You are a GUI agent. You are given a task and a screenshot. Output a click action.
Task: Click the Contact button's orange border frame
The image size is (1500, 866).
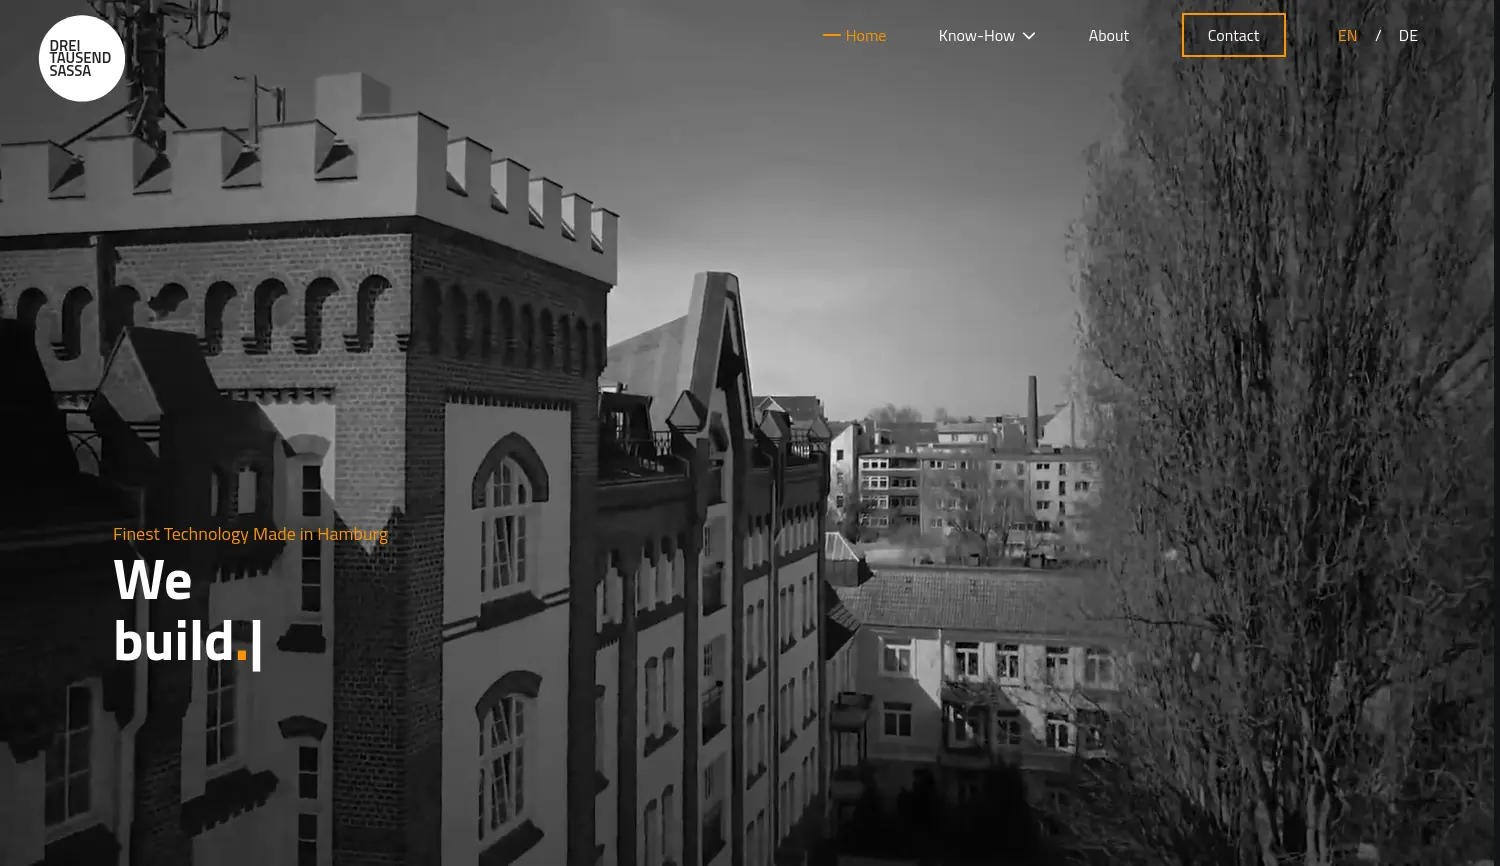coord(1233,13)
